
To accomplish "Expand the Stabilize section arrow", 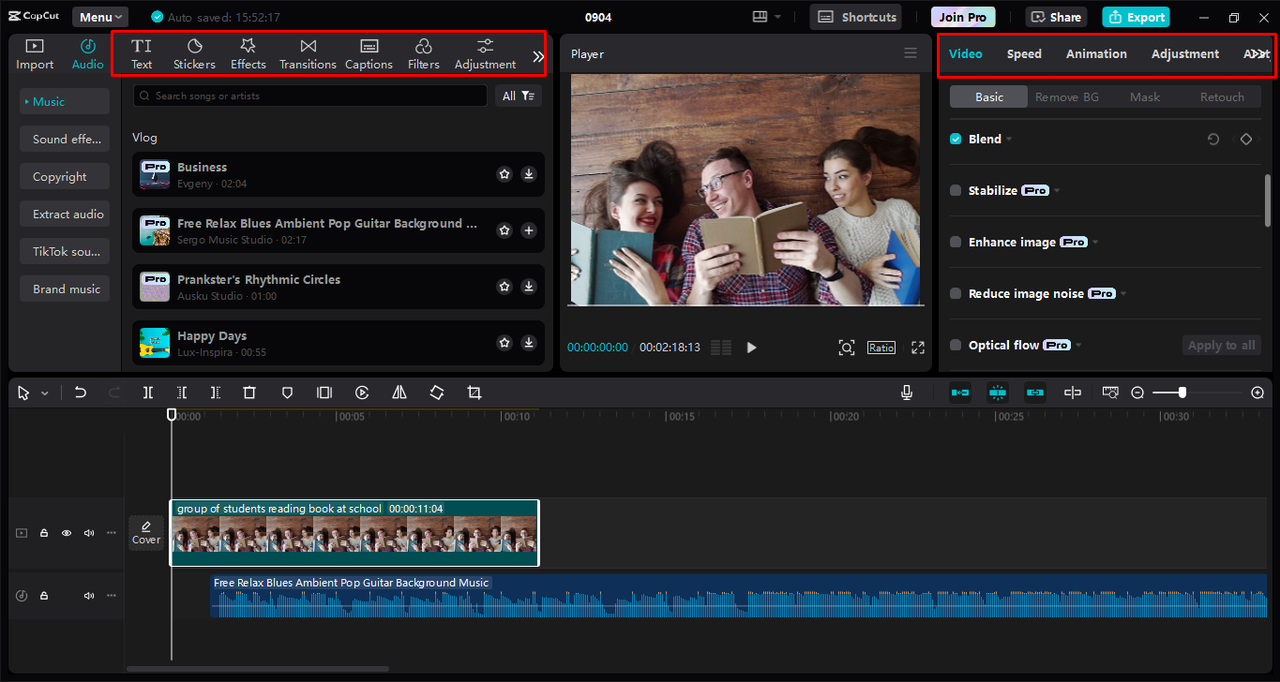I will (x=1057, y=191).
